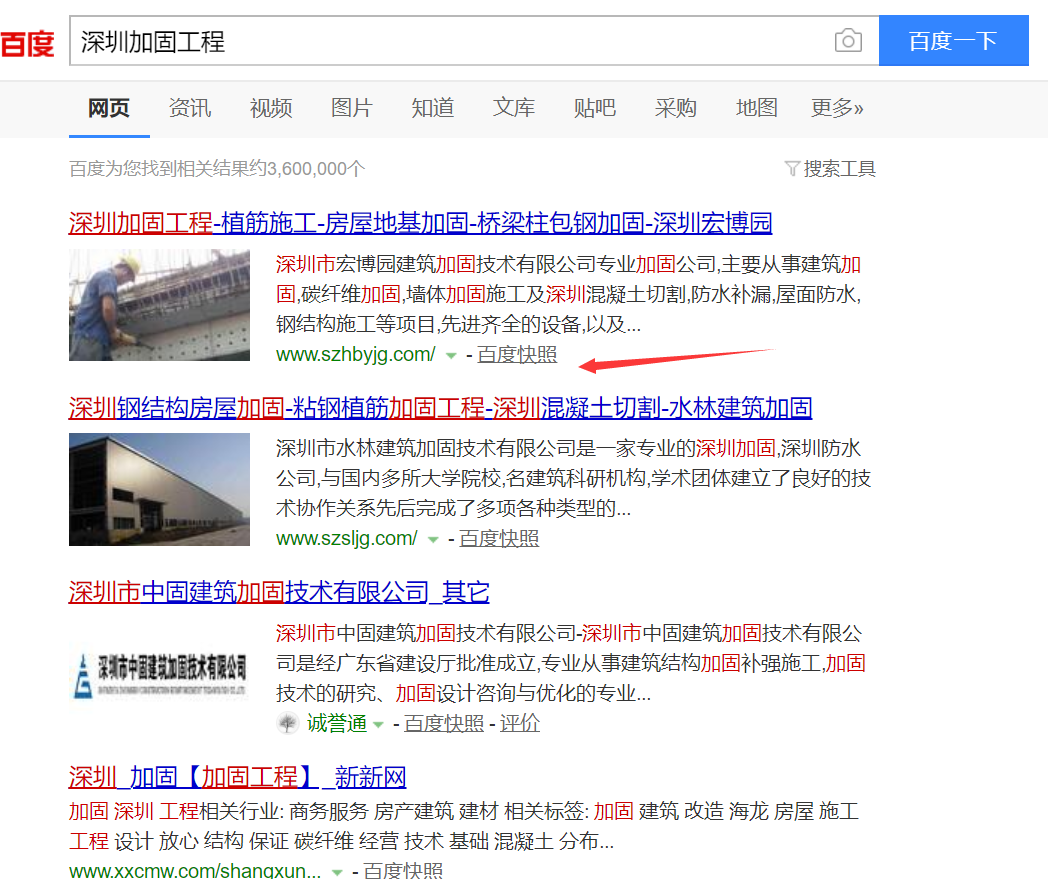Switch to the 网页 tab
Screen dimensions: 1048x879
coord(109,108)
